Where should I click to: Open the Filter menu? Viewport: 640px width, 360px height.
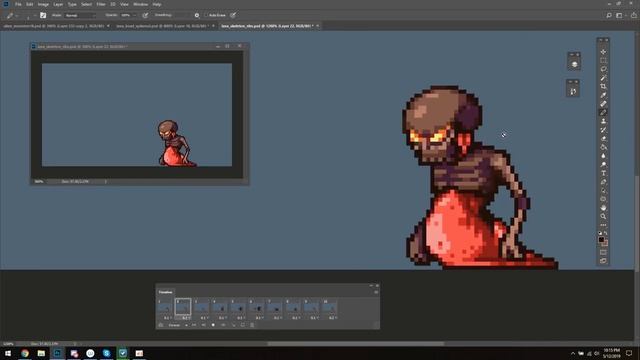(101, 4)
